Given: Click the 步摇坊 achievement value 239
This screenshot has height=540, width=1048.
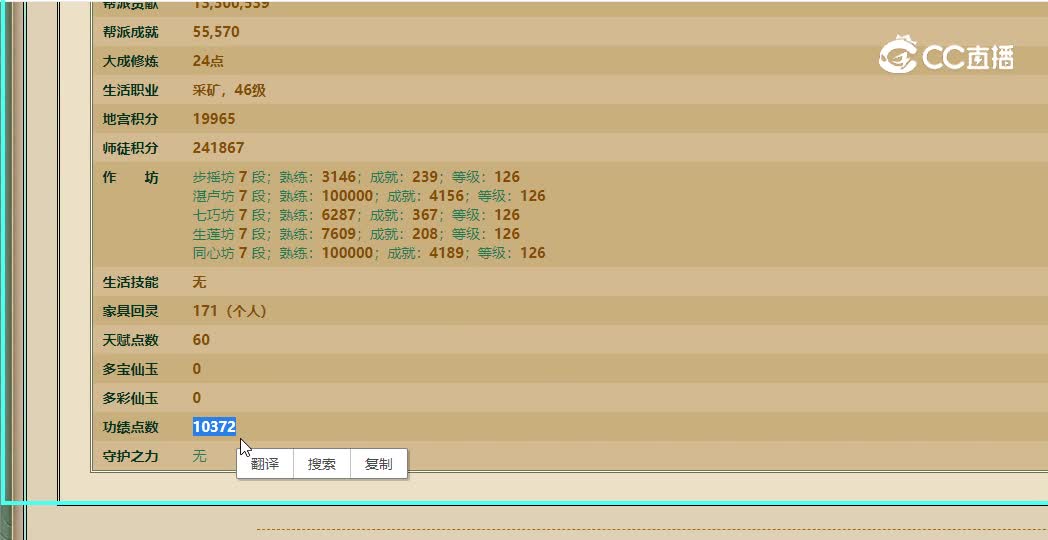Looking at the screenshot, I should pos(424,177).
